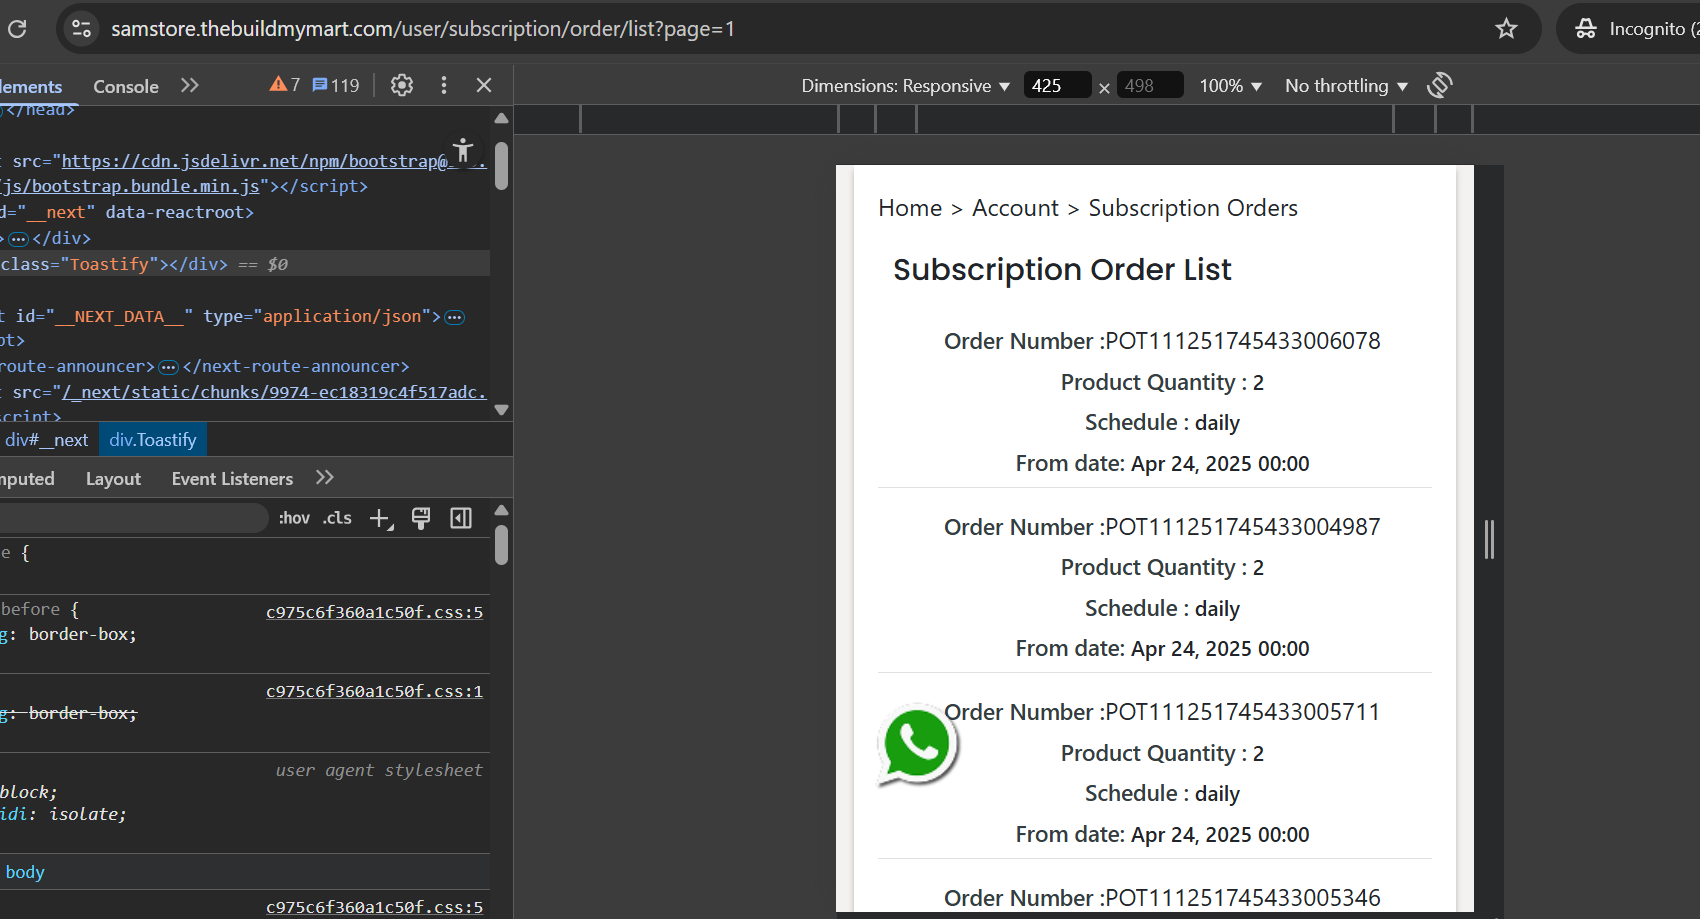Image resolution: width=1700 pixels, height=919 pixels.
Task: Open the warnings count indicator showing 7
Action: click(285, 85)
